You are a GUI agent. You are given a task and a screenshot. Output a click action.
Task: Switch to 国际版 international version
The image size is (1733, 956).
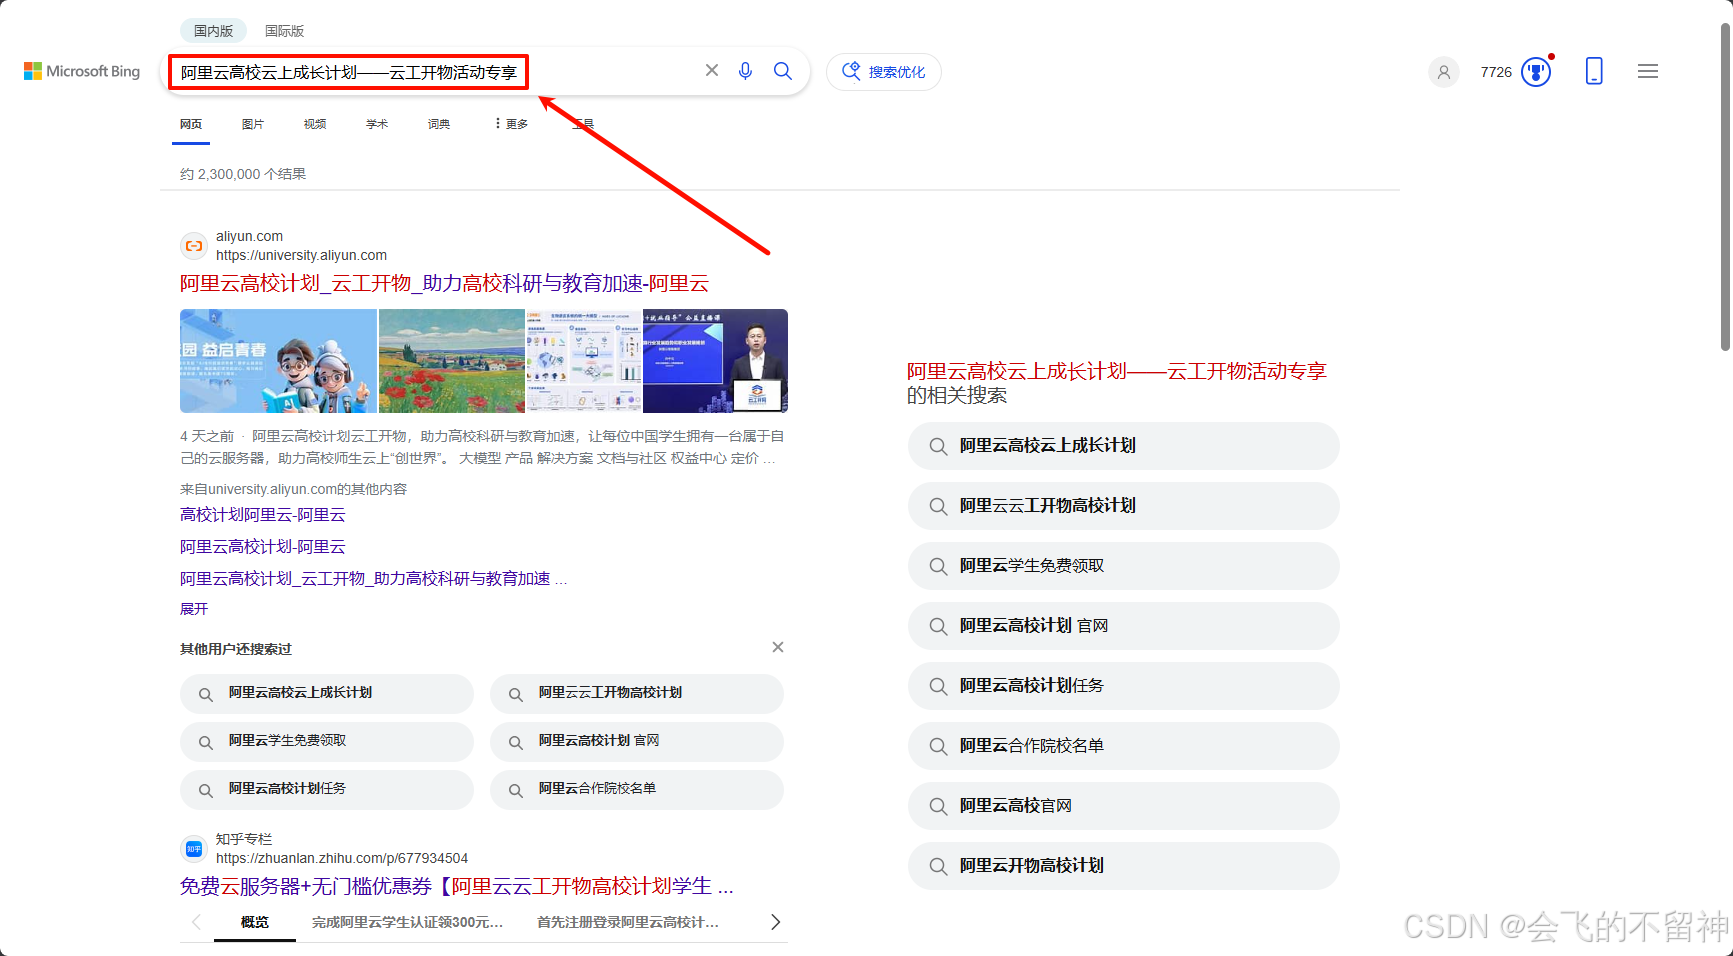coord(284,31)
